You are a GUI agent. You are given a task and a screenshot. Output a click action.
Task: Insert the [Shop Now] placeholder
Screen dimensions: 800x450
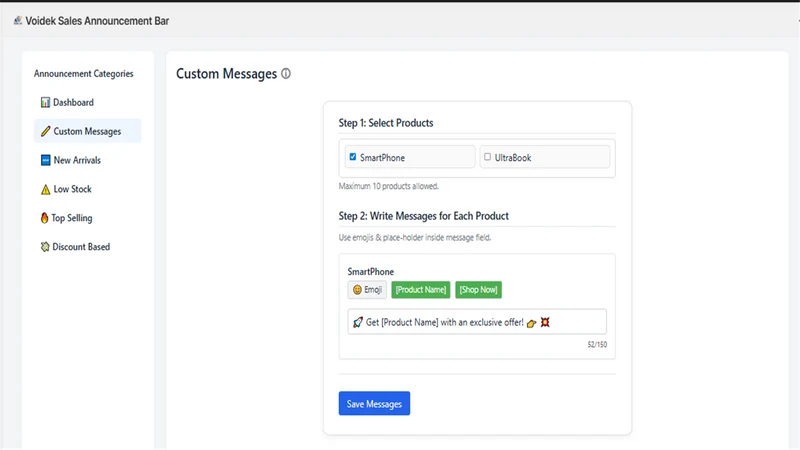point(479,290)
